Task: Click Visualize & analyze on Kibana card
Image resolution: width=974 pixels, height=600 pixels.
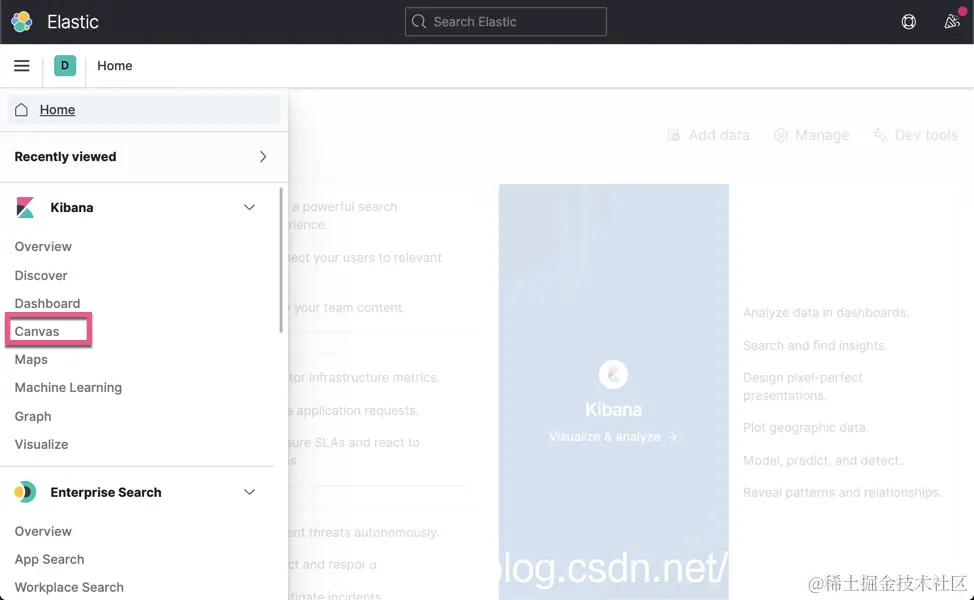Action: 612,437
